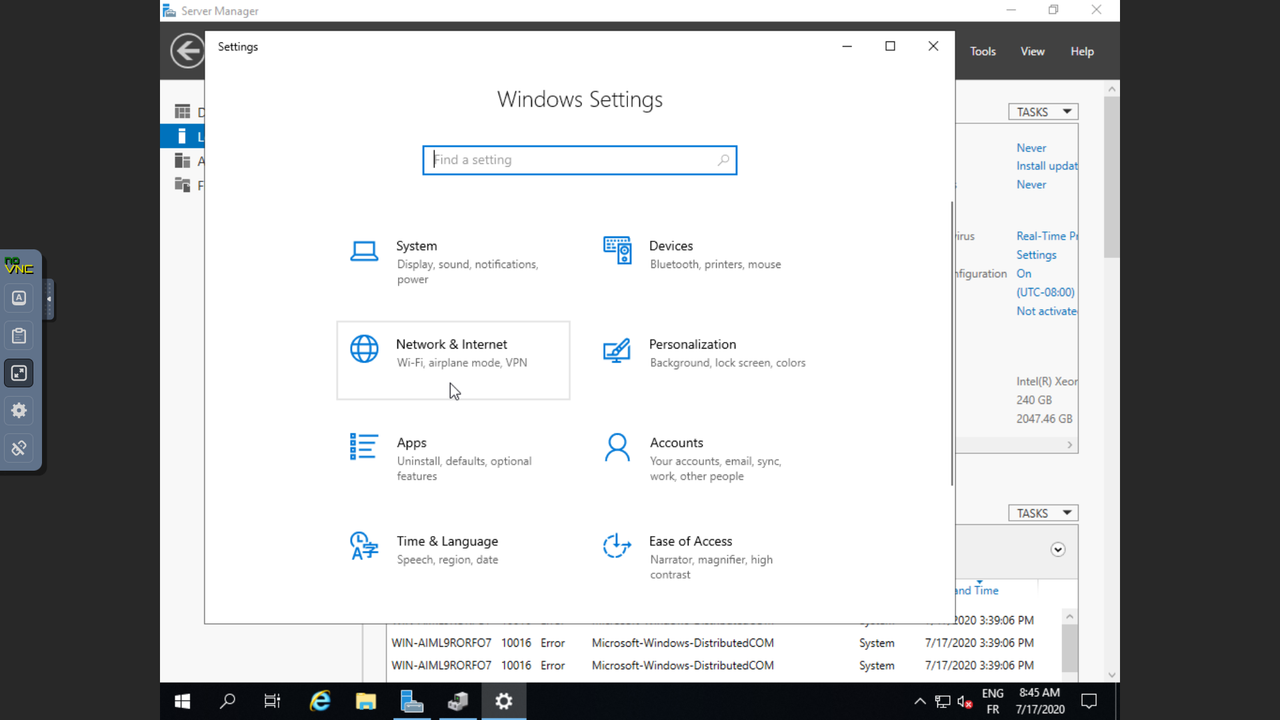The height and width of the screenshot is (720, 1280).
Task: Collapse events section with circled chevron
Action: 1058,550
